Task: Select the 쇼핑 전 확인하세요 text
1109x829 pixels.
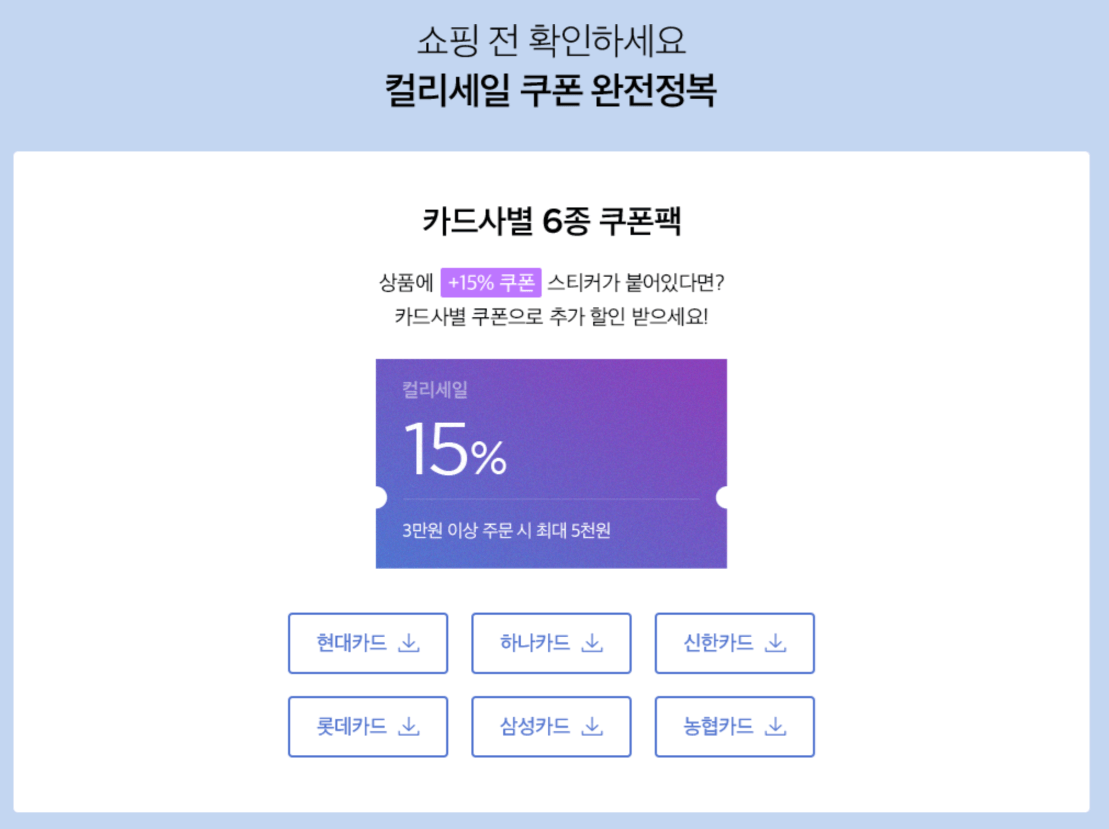Action: (x=556, y=42)
